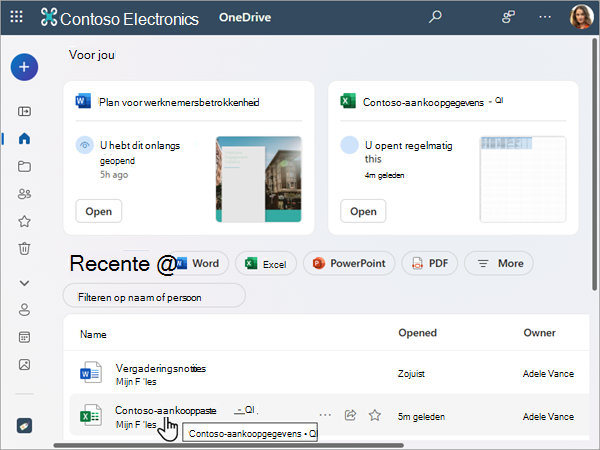Image resolution: width=600 pixels, height=450 pixels.
Task: Filter recent files by PDF
Action: tap(430, 263)
